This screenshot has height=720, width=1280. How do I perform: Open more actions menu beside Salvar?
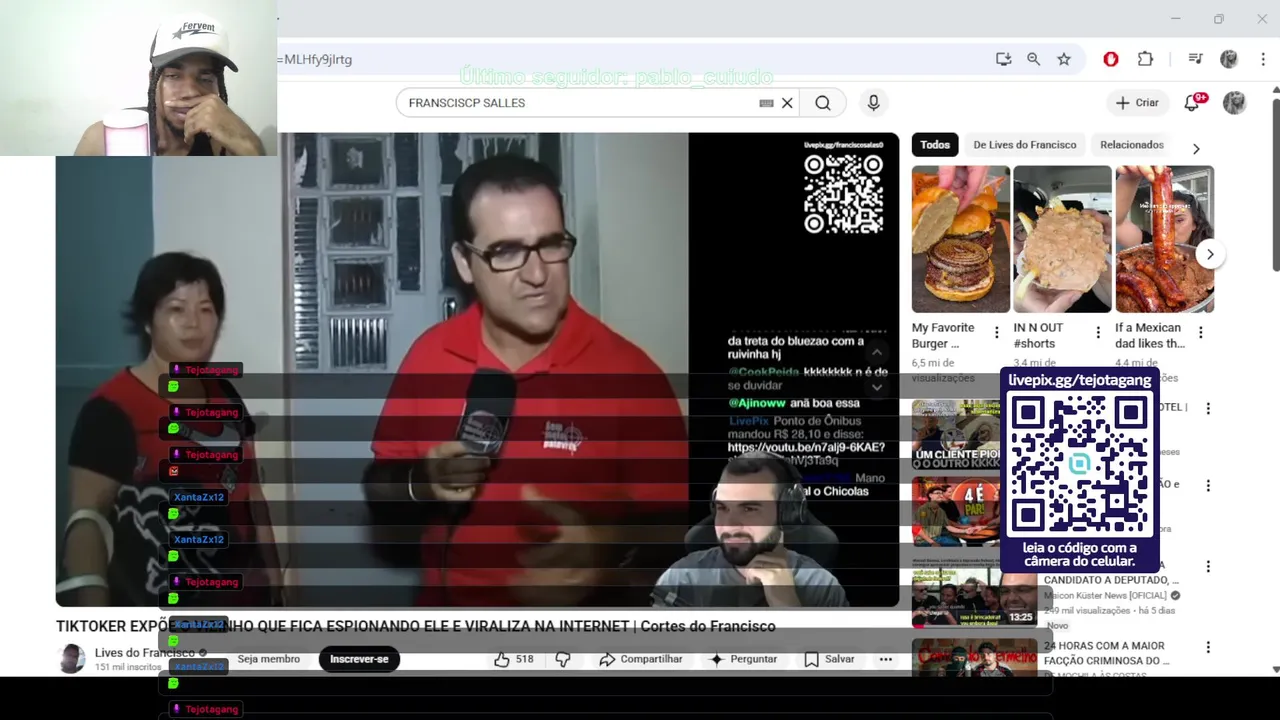pyautogui.click(x=885, y=659)
